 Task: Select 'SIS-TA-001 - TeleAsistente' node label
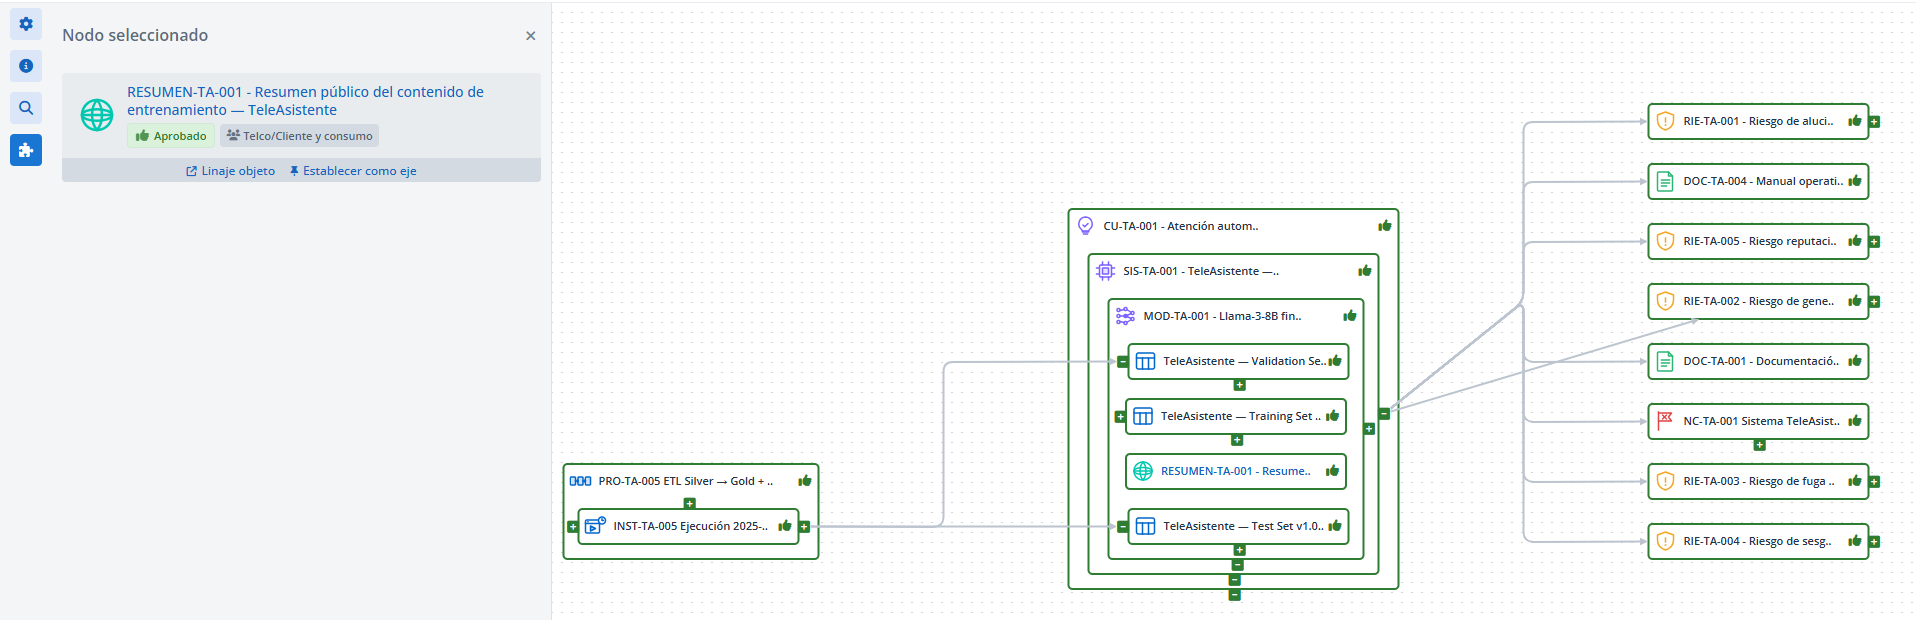click(1201, 271)
